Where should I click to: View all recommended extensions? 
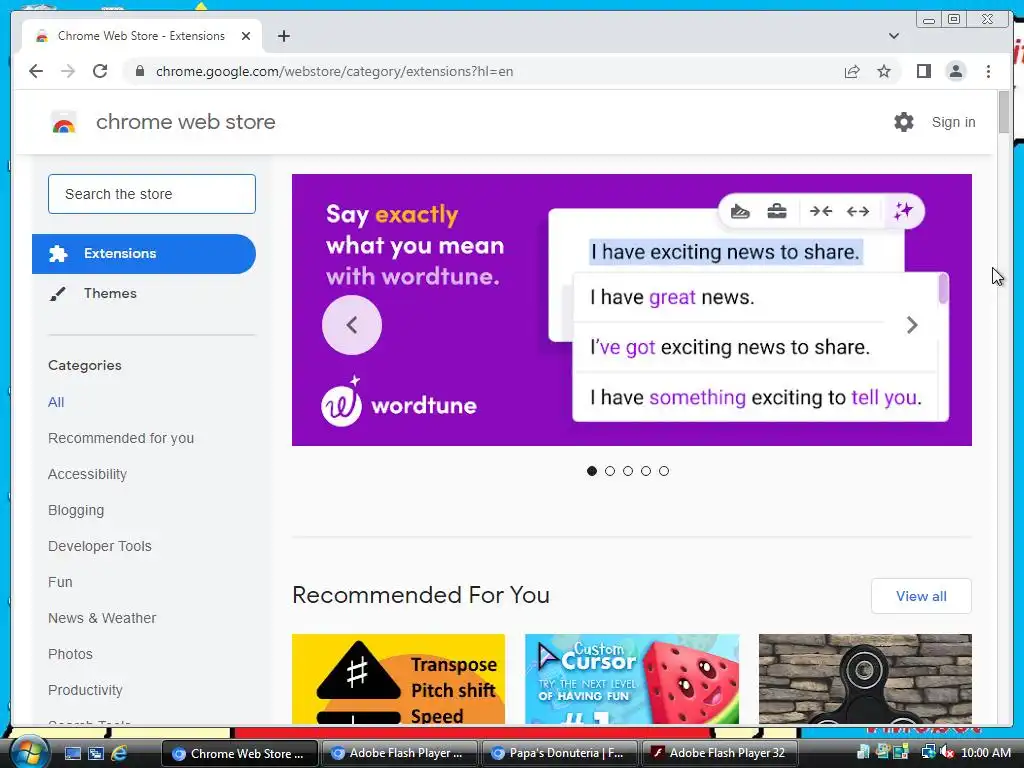(x=921, y=596)
